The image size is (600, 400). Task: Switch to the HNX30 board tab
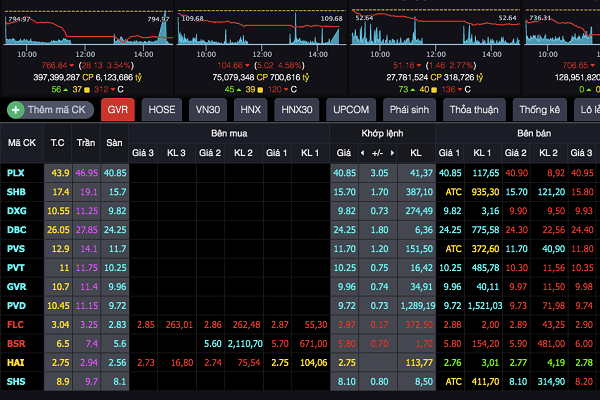tap(298, 110)
